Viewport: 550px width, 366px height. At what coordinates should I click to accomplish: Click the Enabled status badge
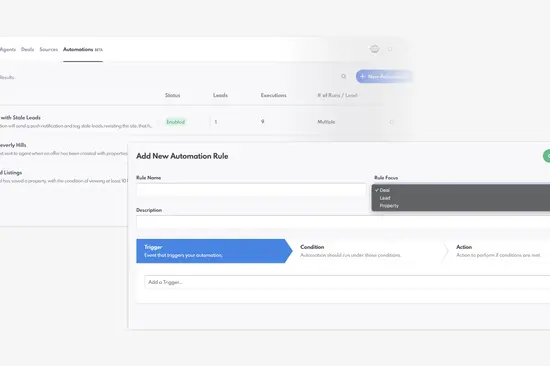[175, 122]
